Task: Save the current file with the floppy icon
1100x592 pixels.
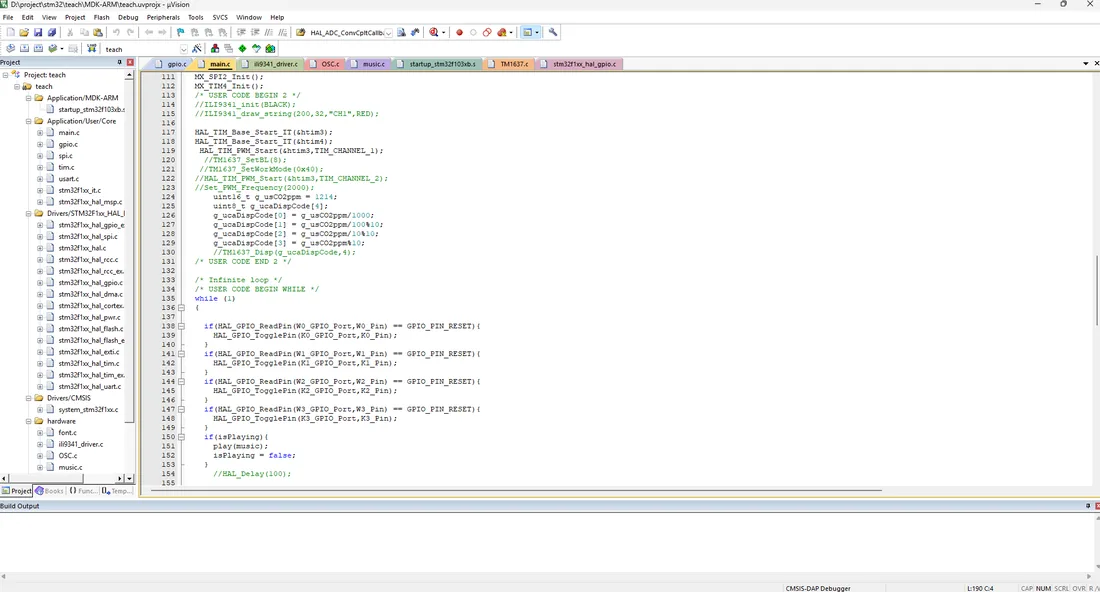Action: (x=38, y=32)
